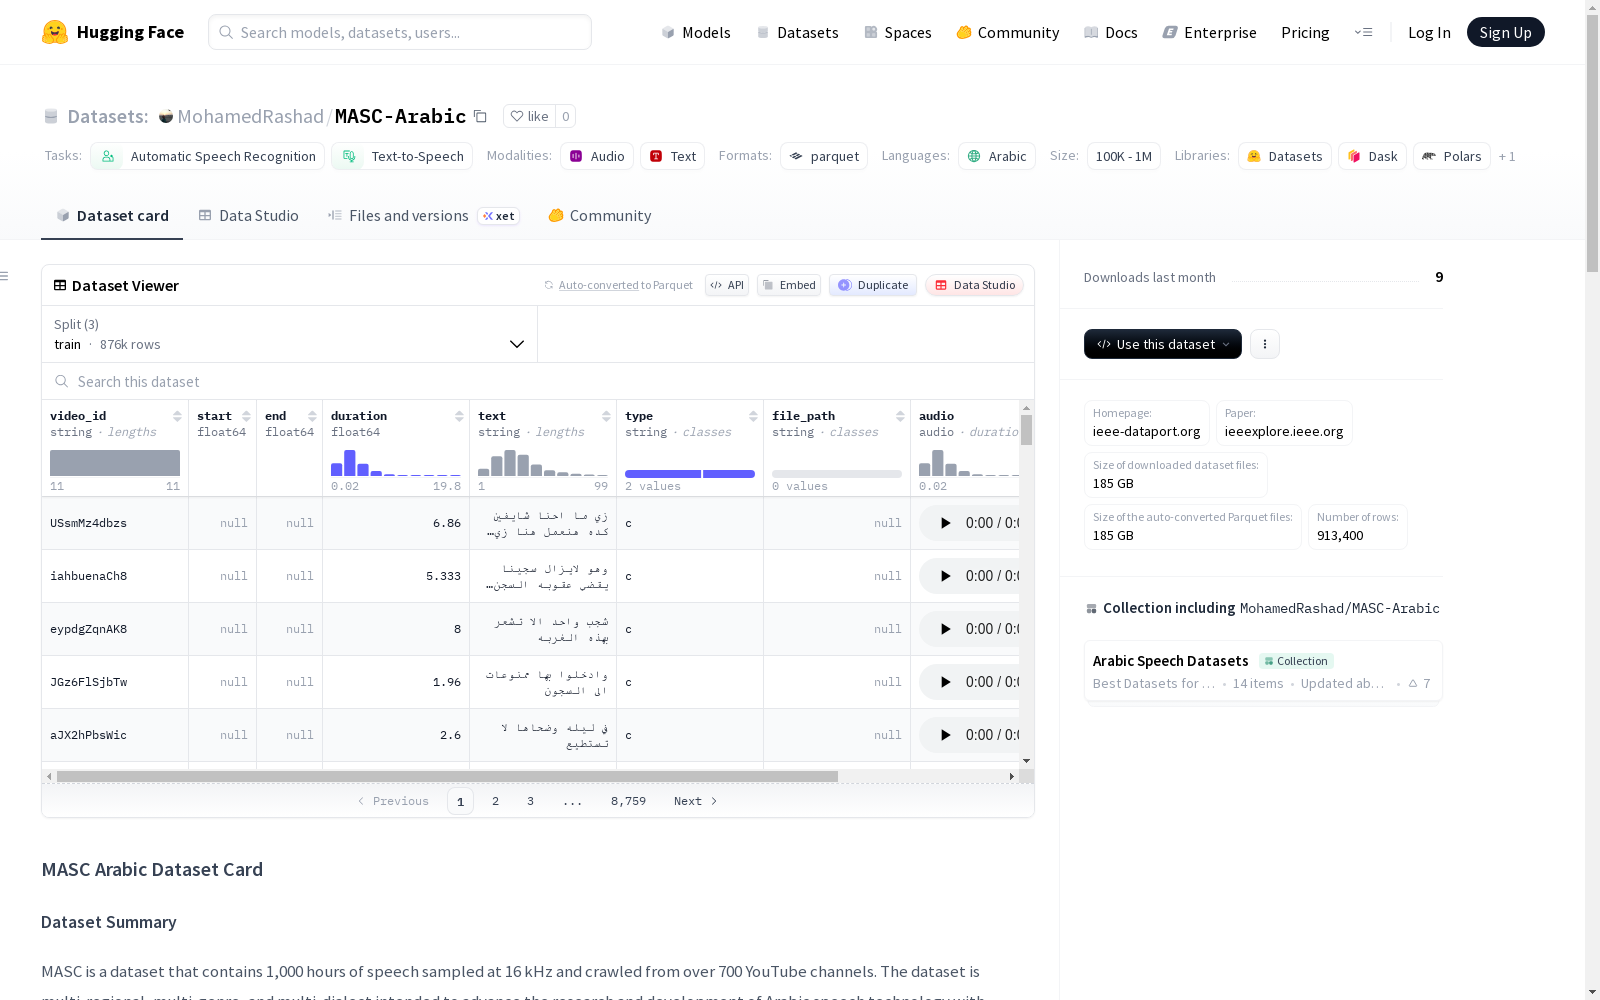The image size is (1600, 1000).
Task: Open Spaces in the top navigation
Action: click(x=898, y=32)
